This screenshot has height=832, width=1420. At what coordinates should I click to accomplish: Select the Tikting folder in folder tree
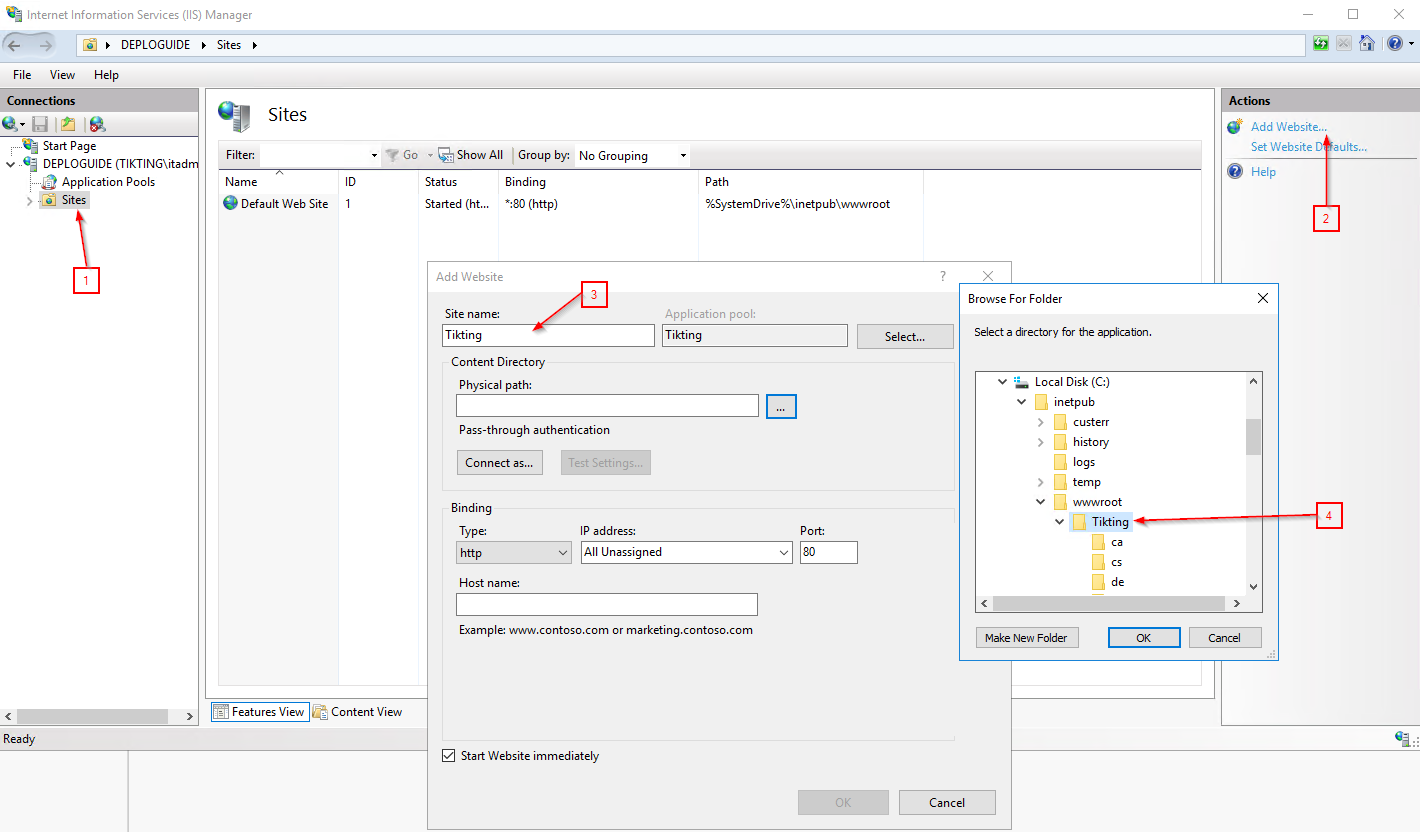[x=1110, y=522]
